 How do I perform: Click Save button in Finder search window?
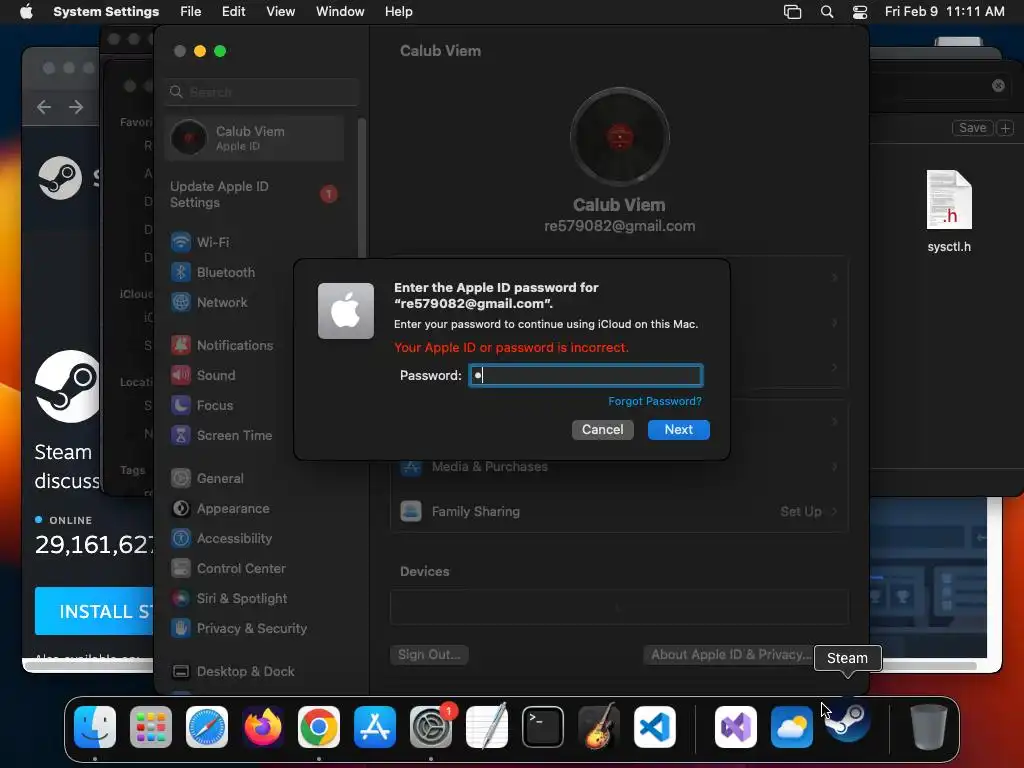[972, 128]
